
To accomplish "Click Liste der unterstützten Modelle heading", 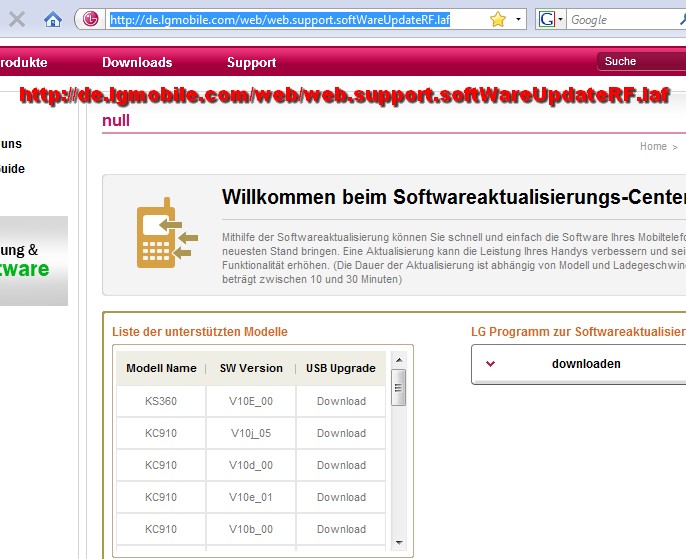I will pyautogui.click(x=200, y=332).
